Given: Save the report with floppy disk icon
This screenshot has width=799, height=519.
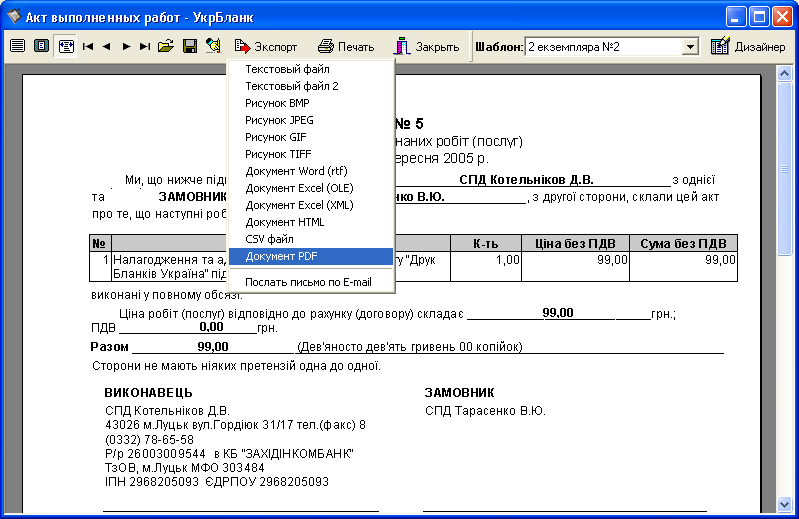Looking at the screenshot, I should point(189,46).
